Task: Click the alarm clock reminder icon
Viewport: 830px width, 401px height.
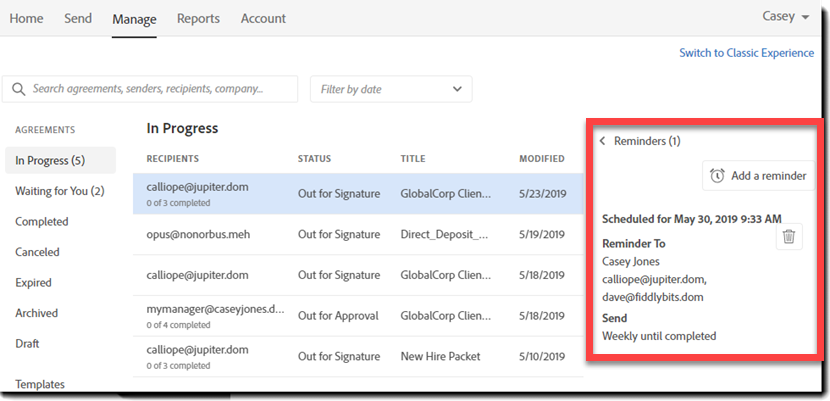Action: 717,176
